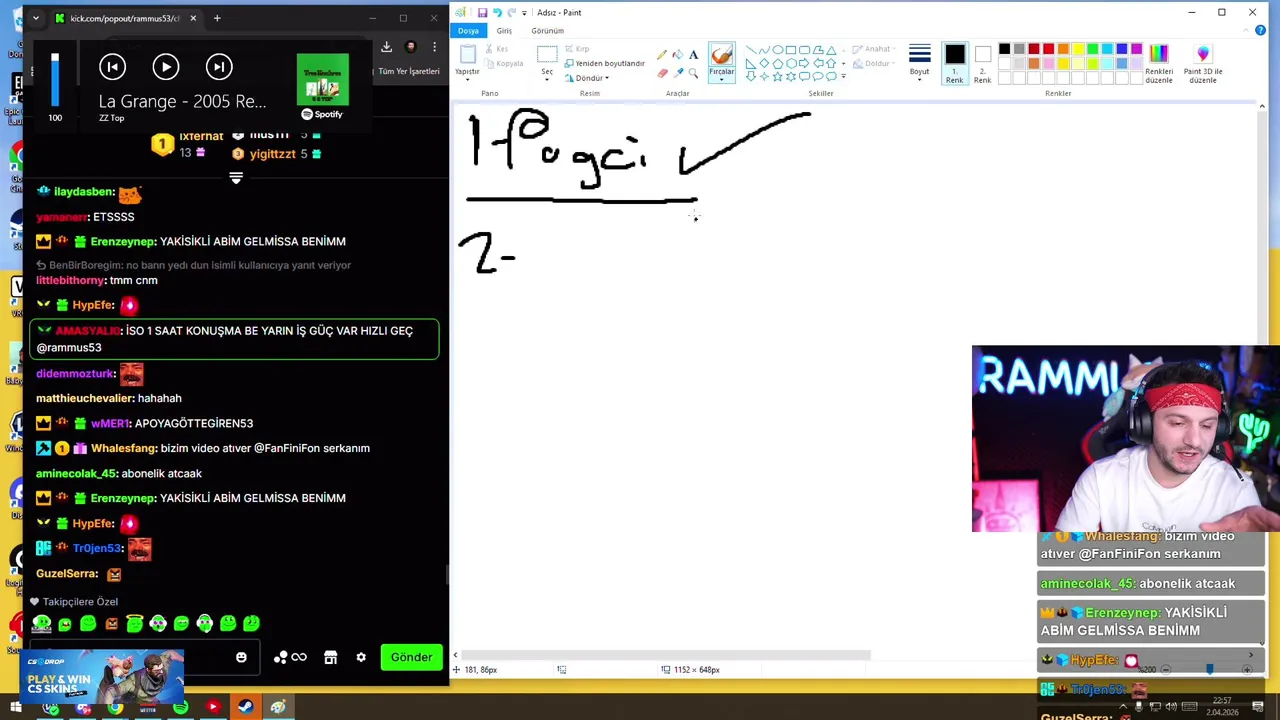This screenshot has width=1280, height=720.
Task: Click Yeniden boyutlandır resize button
Action: [x=604, y=63]
